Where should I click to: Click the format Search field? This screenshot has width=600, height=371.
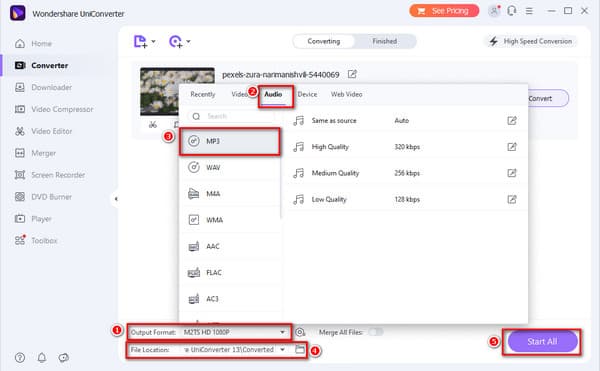click(x=231, y=116)
